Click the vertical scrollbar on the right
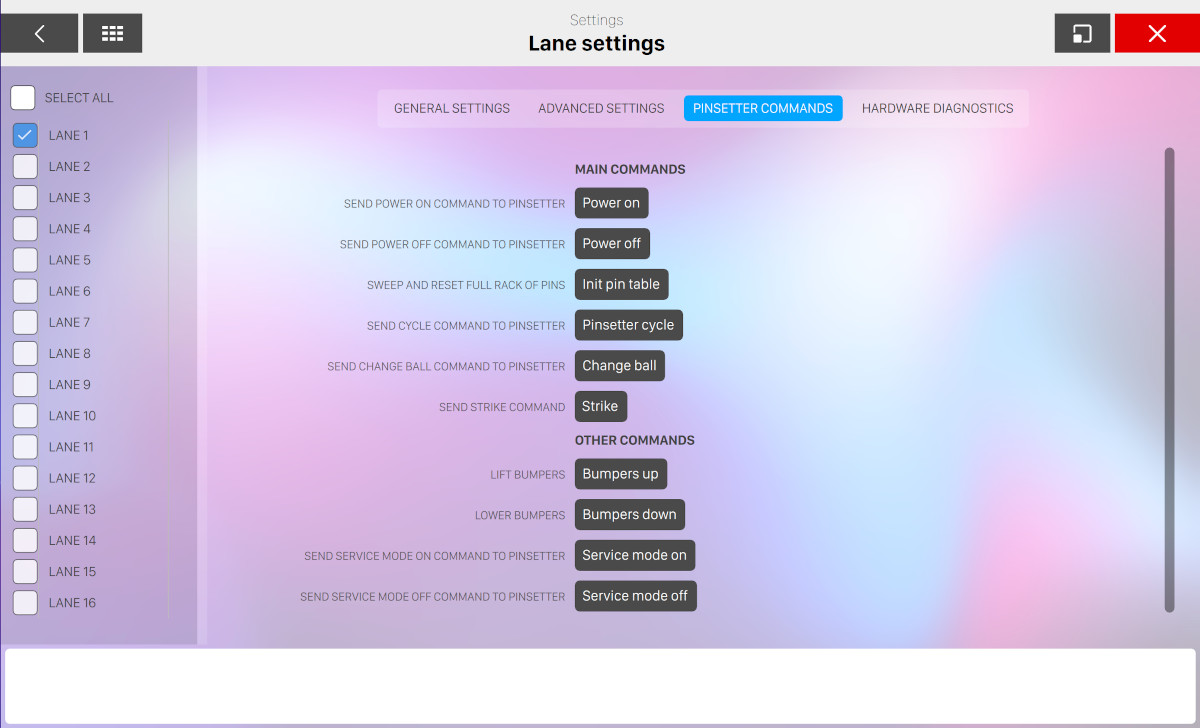 point(1169,380)
